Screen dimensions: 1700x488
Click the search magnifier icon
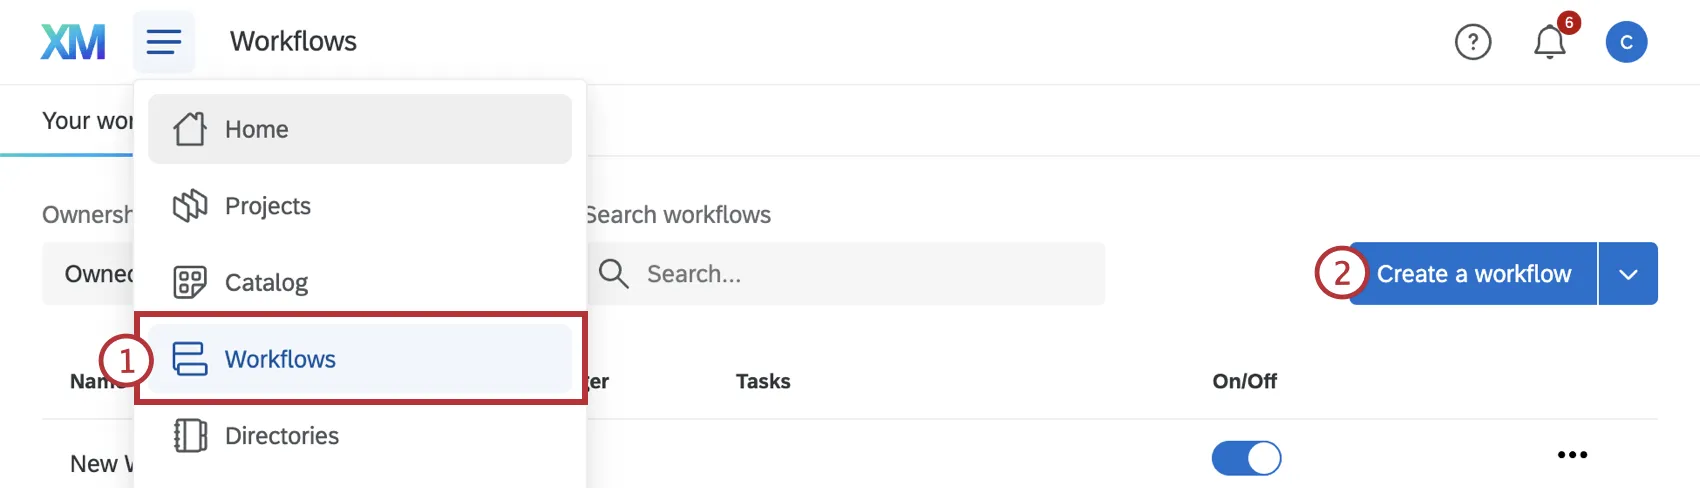613,274
